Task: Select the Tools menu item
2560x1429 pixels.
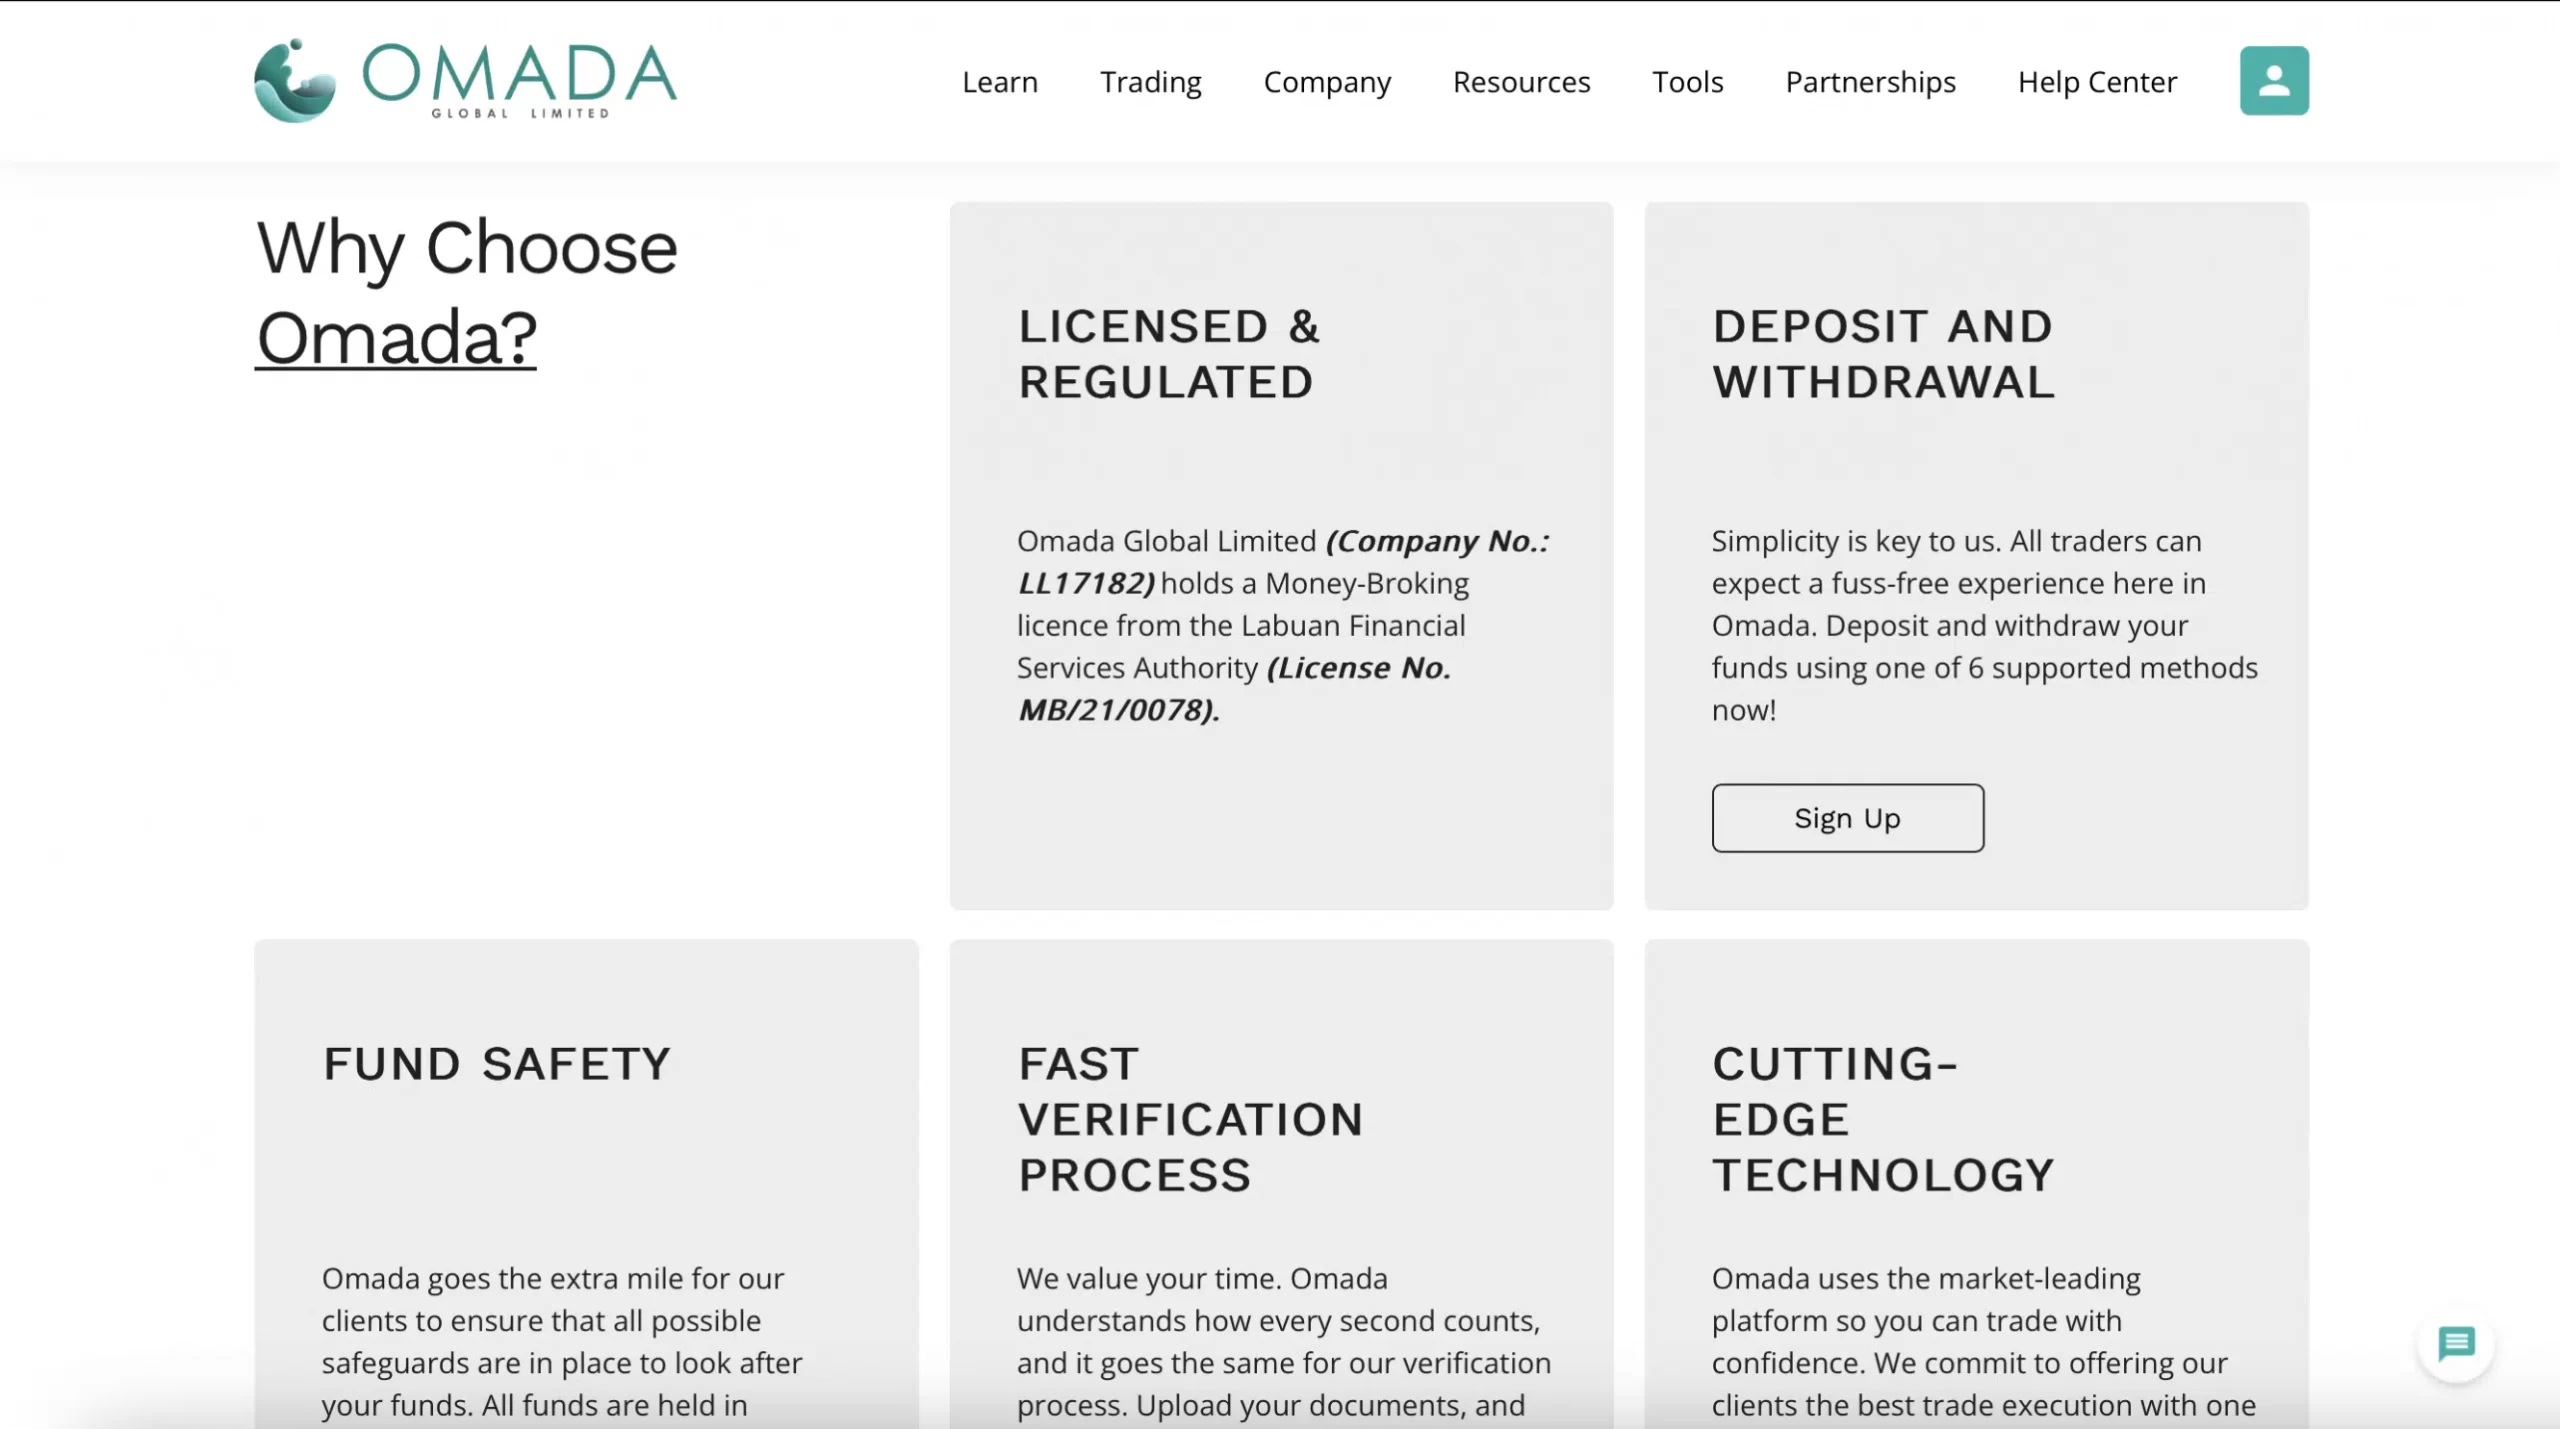Action: click(x=1688, y=82)
